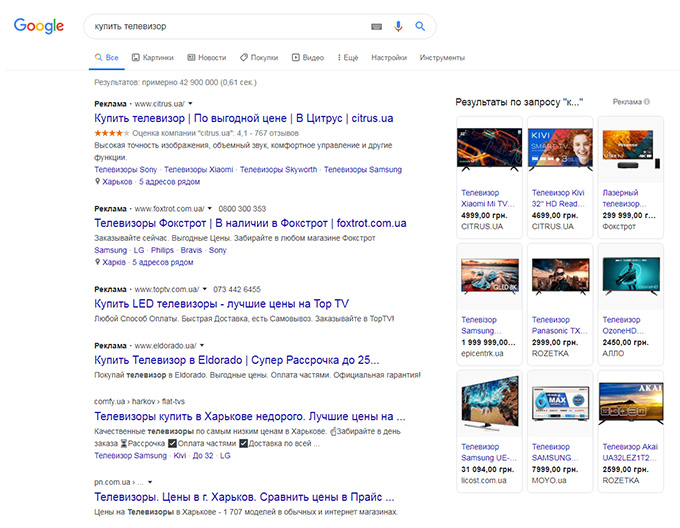Click the 299 999,00 price
The image size is (680, 528).
click(x=629, y=215)
